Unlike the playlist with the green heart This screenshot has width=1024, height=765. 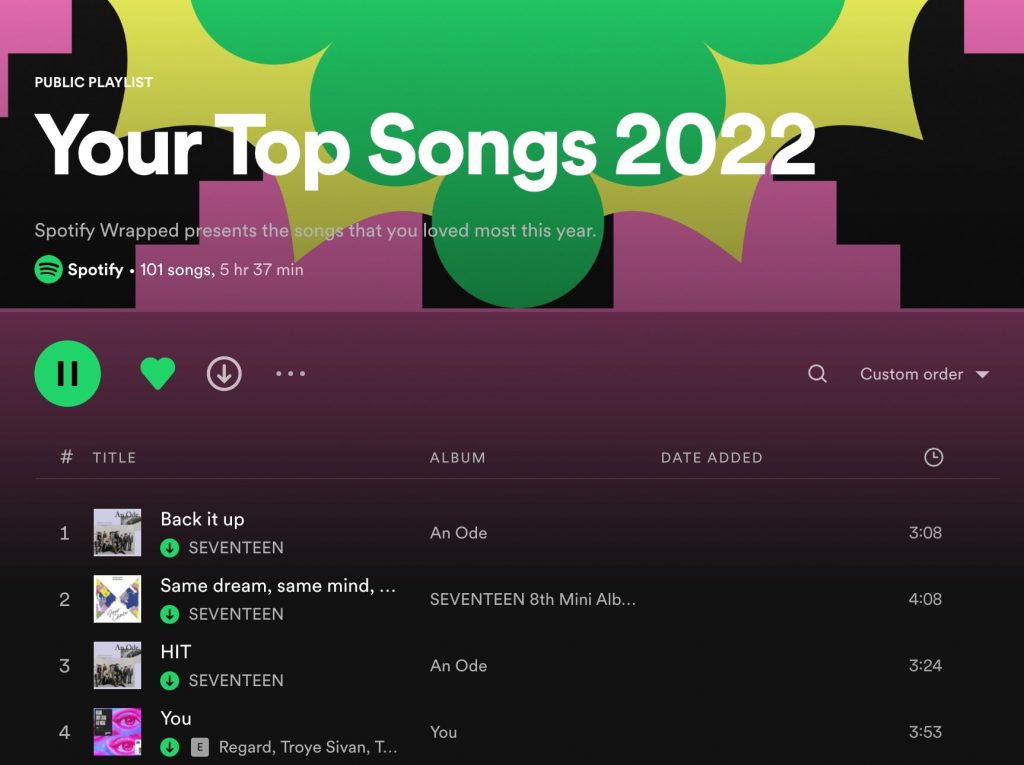[158, 374]
